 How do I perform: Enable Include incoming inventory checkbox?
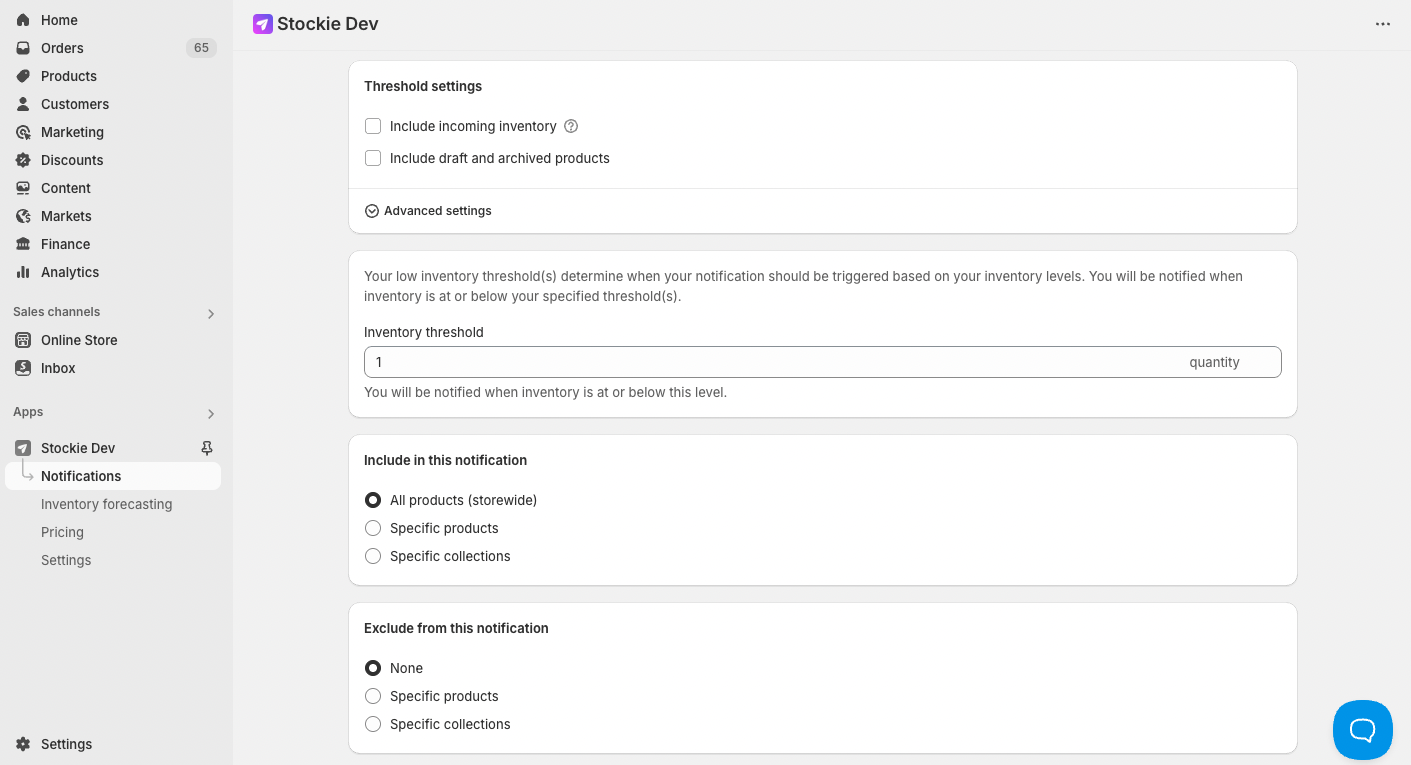tap(373, 126)
